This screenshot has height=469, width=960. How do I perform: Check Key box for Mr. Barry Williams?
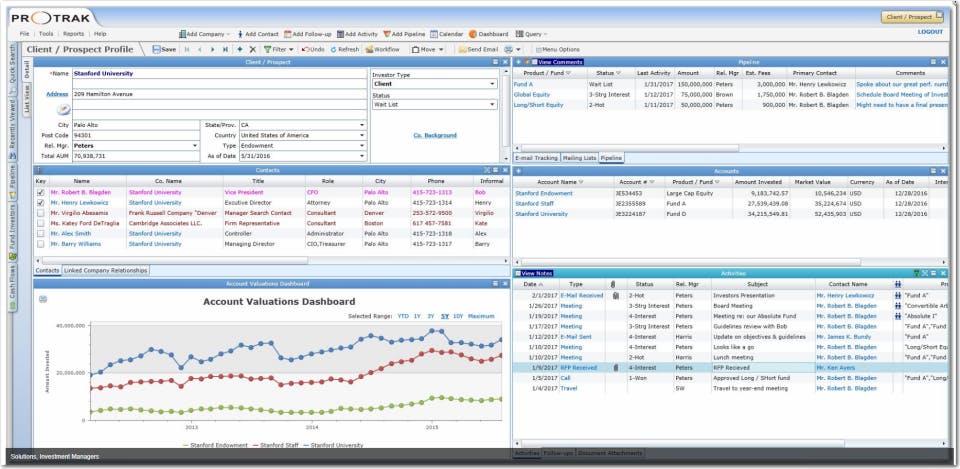pos(40,244)
